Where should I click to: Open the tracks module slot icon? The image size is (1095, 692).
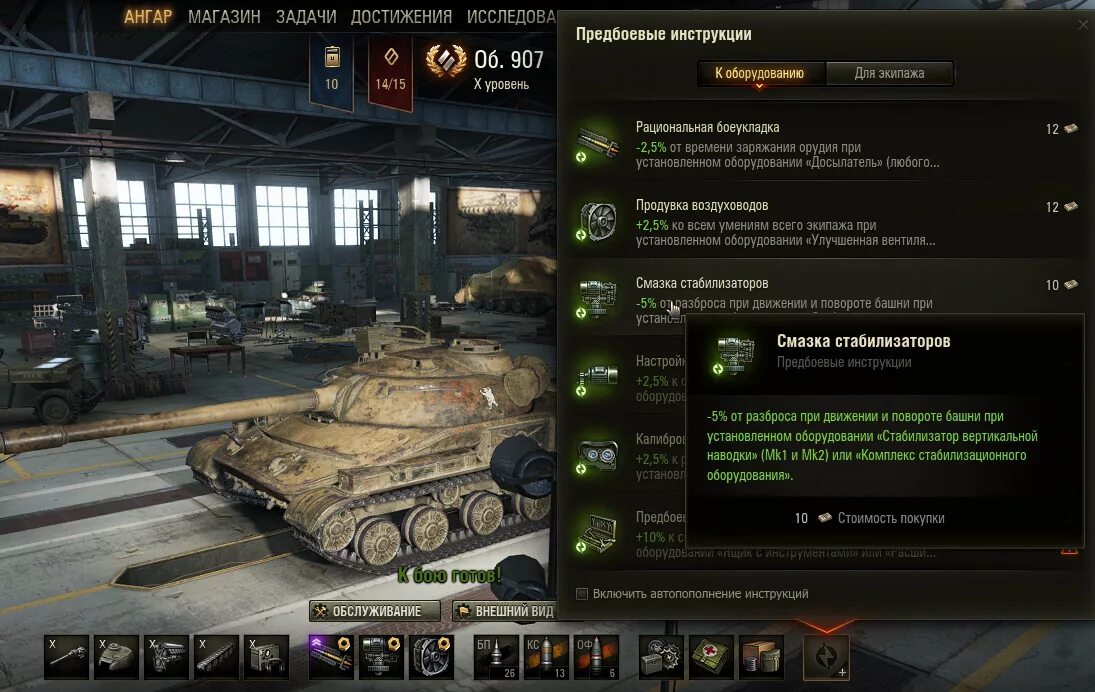(216, 657)
